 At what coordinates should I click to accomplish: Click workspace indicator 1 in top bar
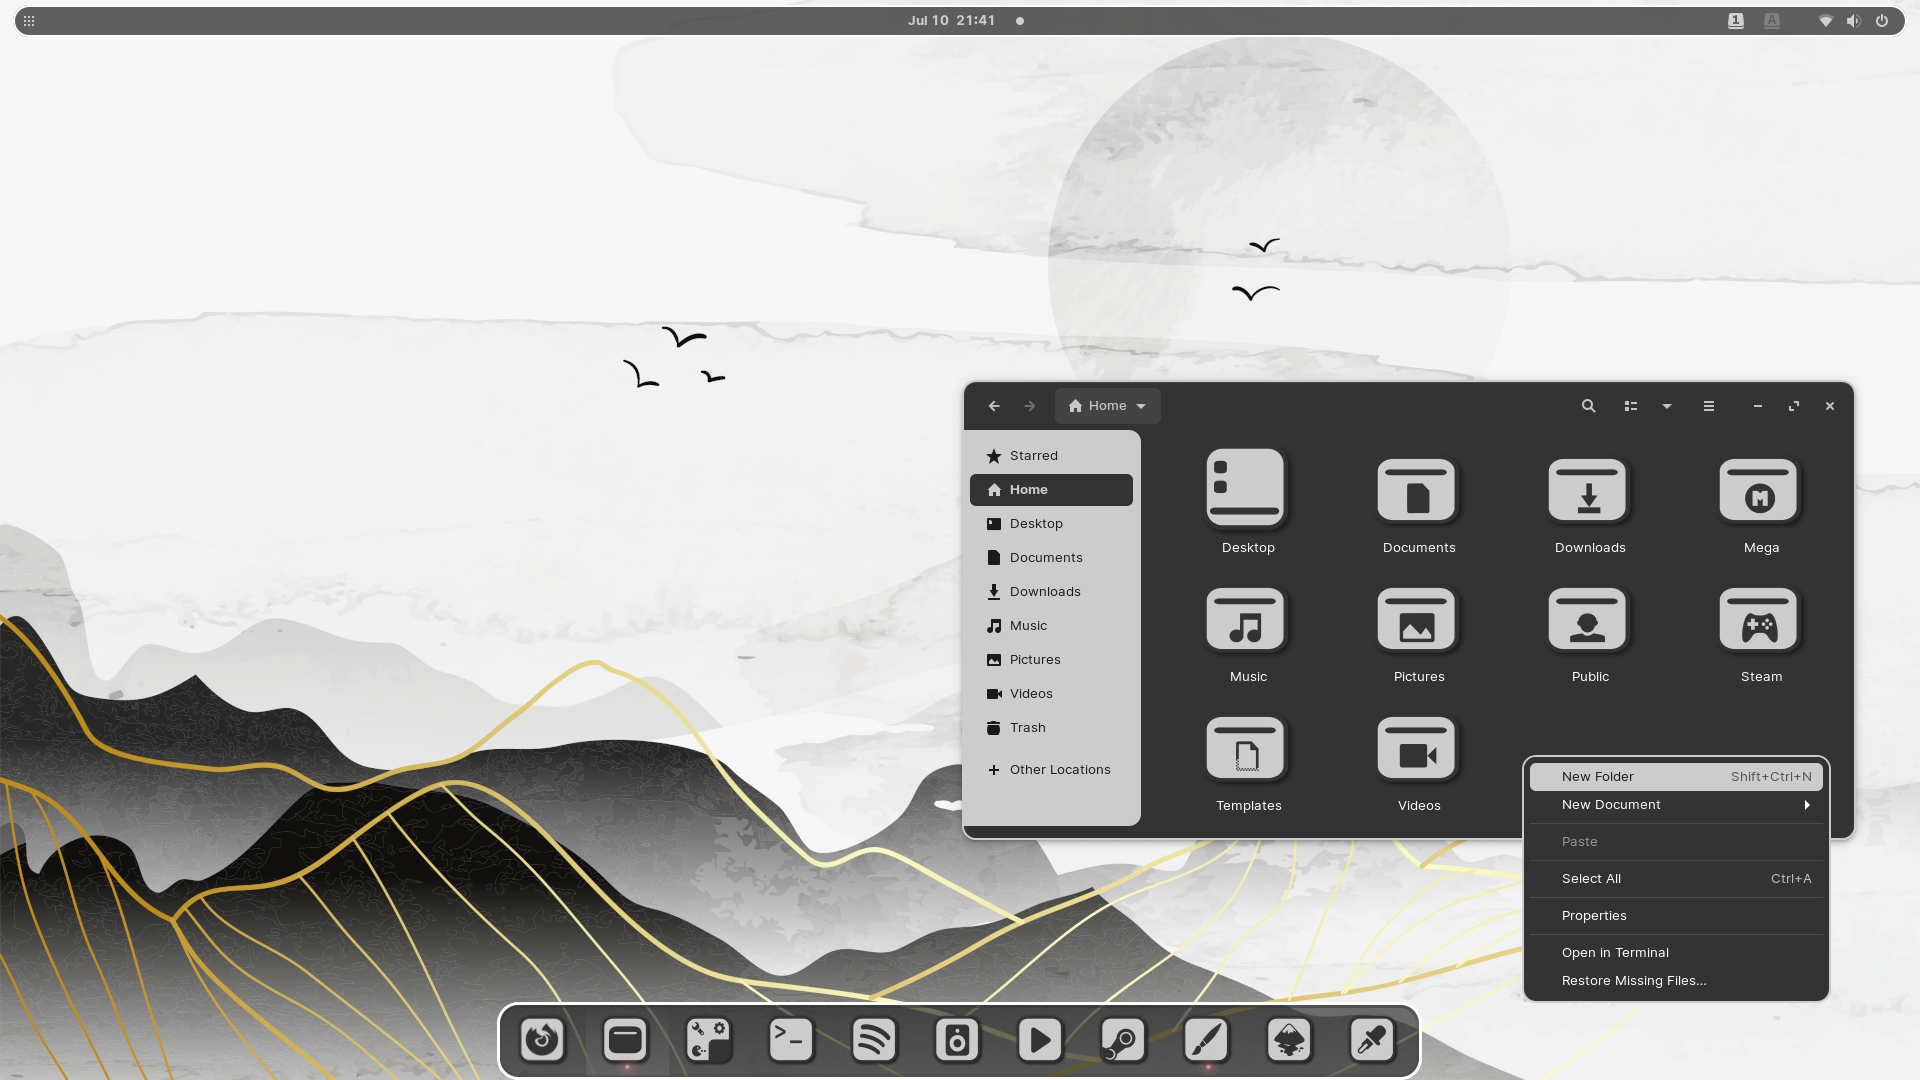[1736, 21]
